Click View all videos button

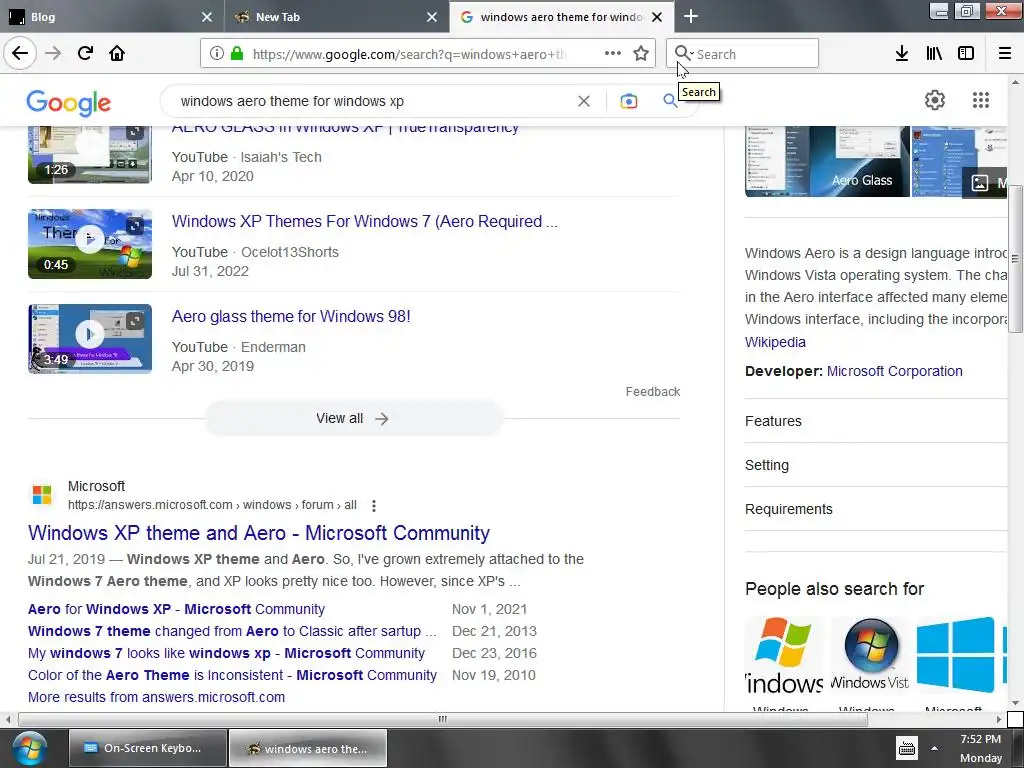coord(353,418)
